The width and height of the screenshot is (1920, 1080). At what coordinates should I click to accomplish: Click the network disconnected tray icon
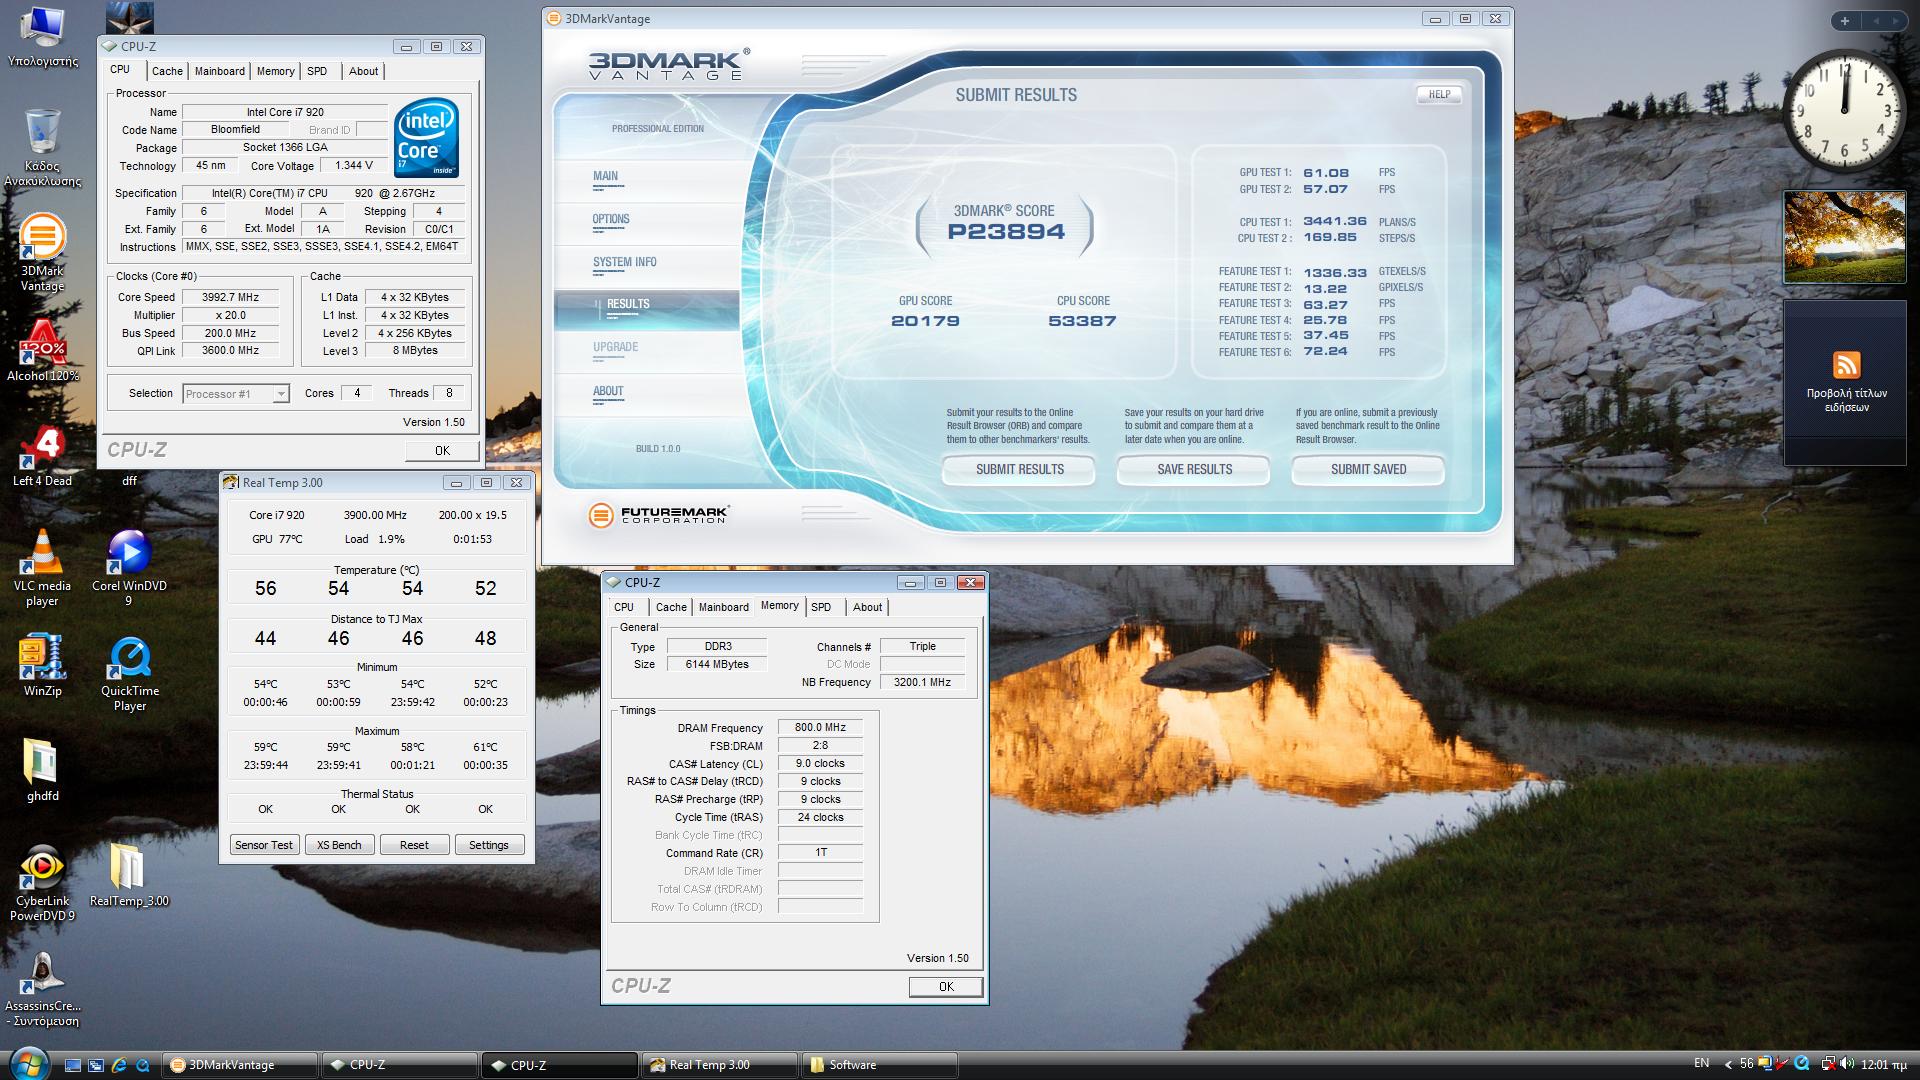[x=1827, y=1064]
